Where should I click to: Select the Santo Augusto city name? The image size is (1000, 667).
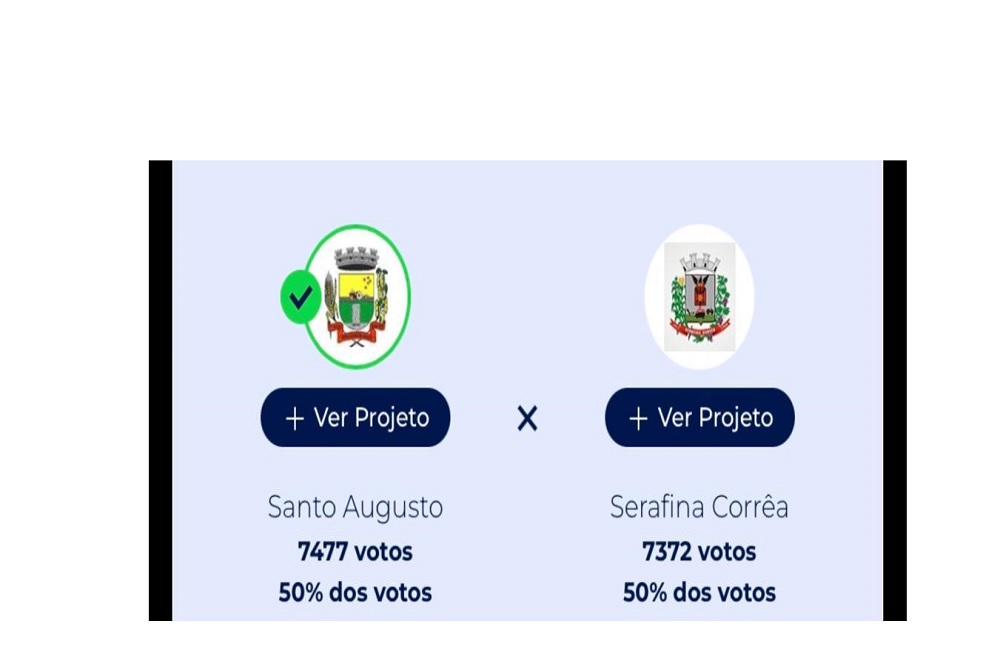355,508
